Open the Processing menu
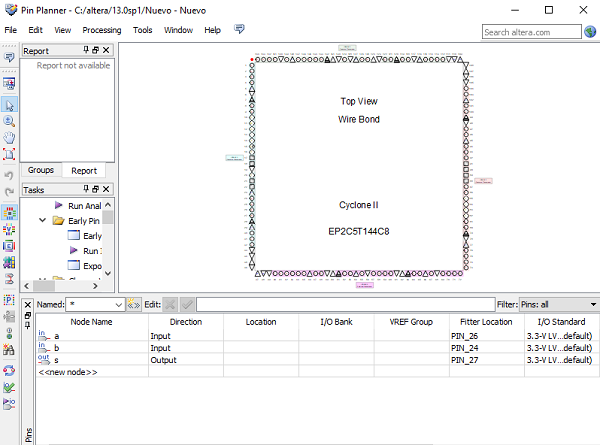 102,30
